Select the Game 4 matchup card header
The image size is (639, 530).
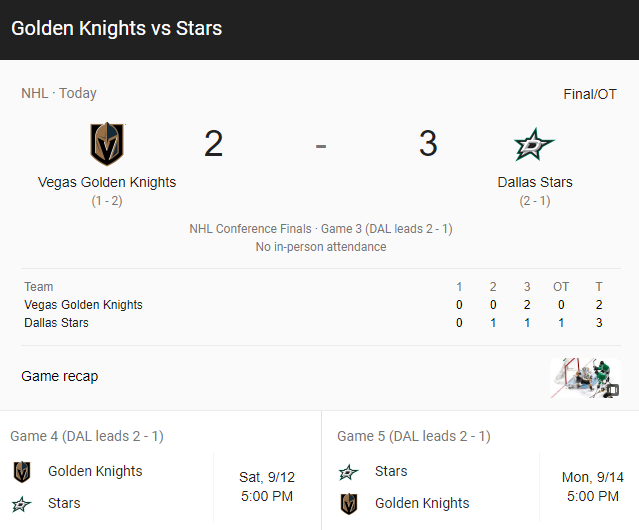coord(87,436)
